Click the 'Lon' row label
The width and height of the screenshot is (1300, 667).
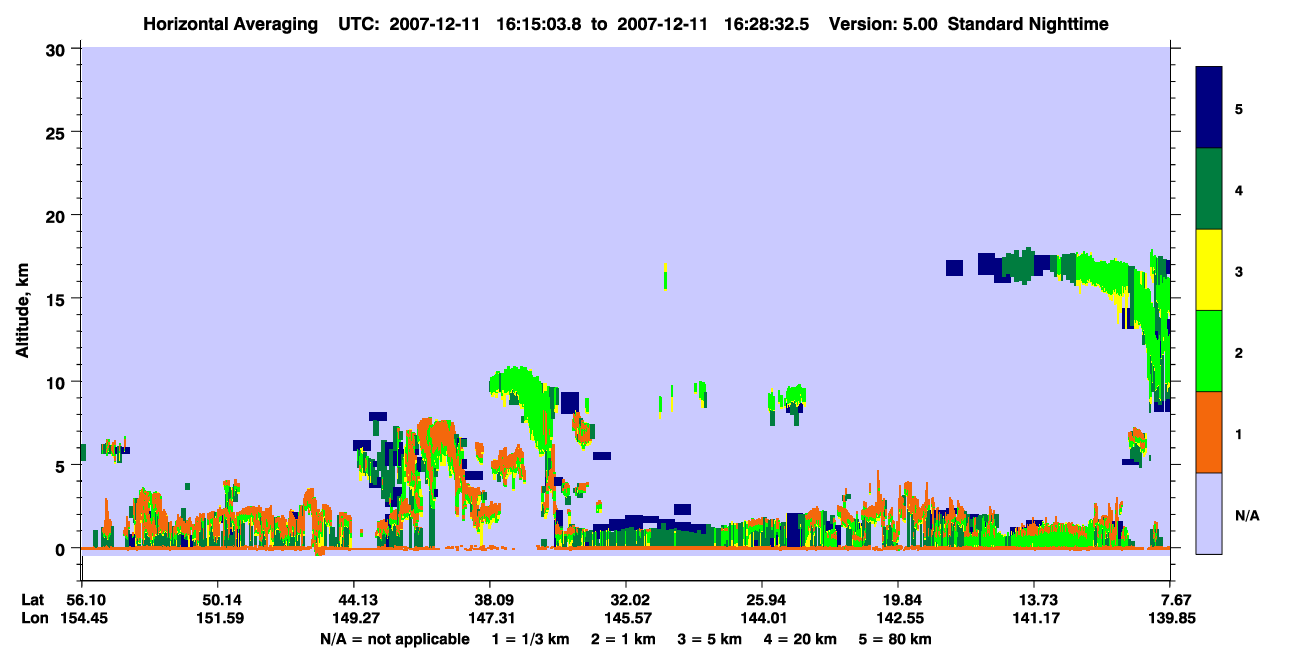click(34, 618)
